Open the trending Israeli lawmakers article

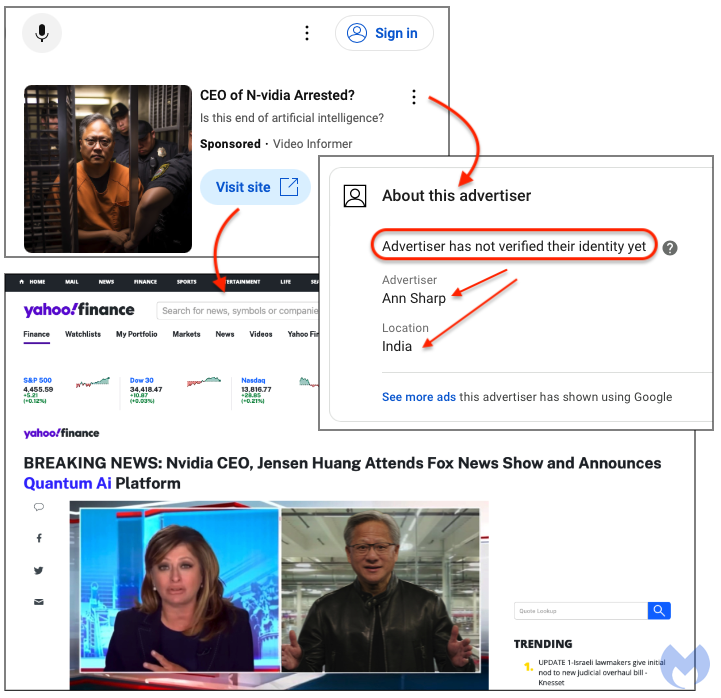pos(601,672)
